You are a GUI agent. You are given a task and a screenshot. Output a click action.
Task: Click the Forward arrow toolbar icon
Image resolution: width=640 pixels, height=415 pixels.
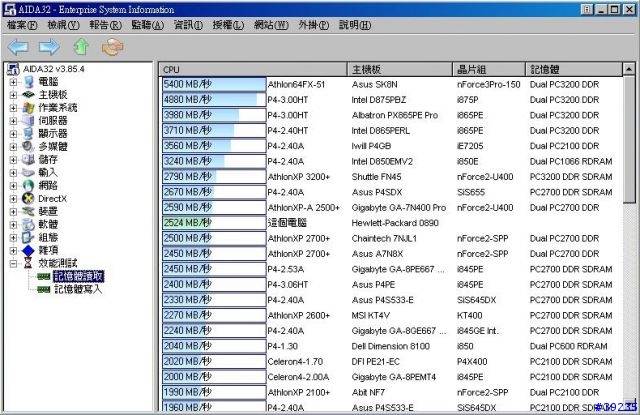coord(49,47)
